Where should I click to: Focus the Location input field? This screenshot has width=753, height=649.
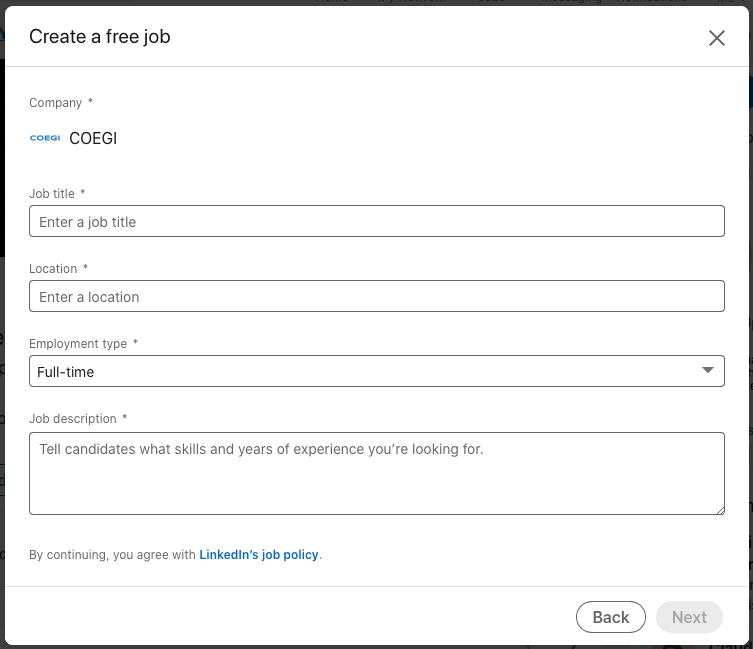click(376, 296)
